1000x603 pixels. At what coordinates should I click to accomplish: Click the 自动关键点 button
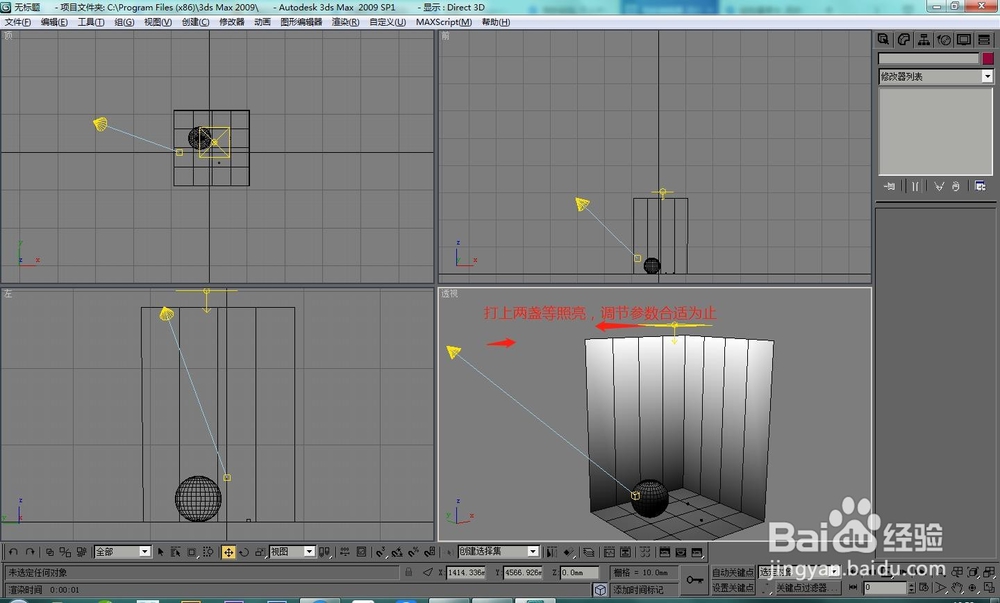pyautogui.click(x=733, y=572)
